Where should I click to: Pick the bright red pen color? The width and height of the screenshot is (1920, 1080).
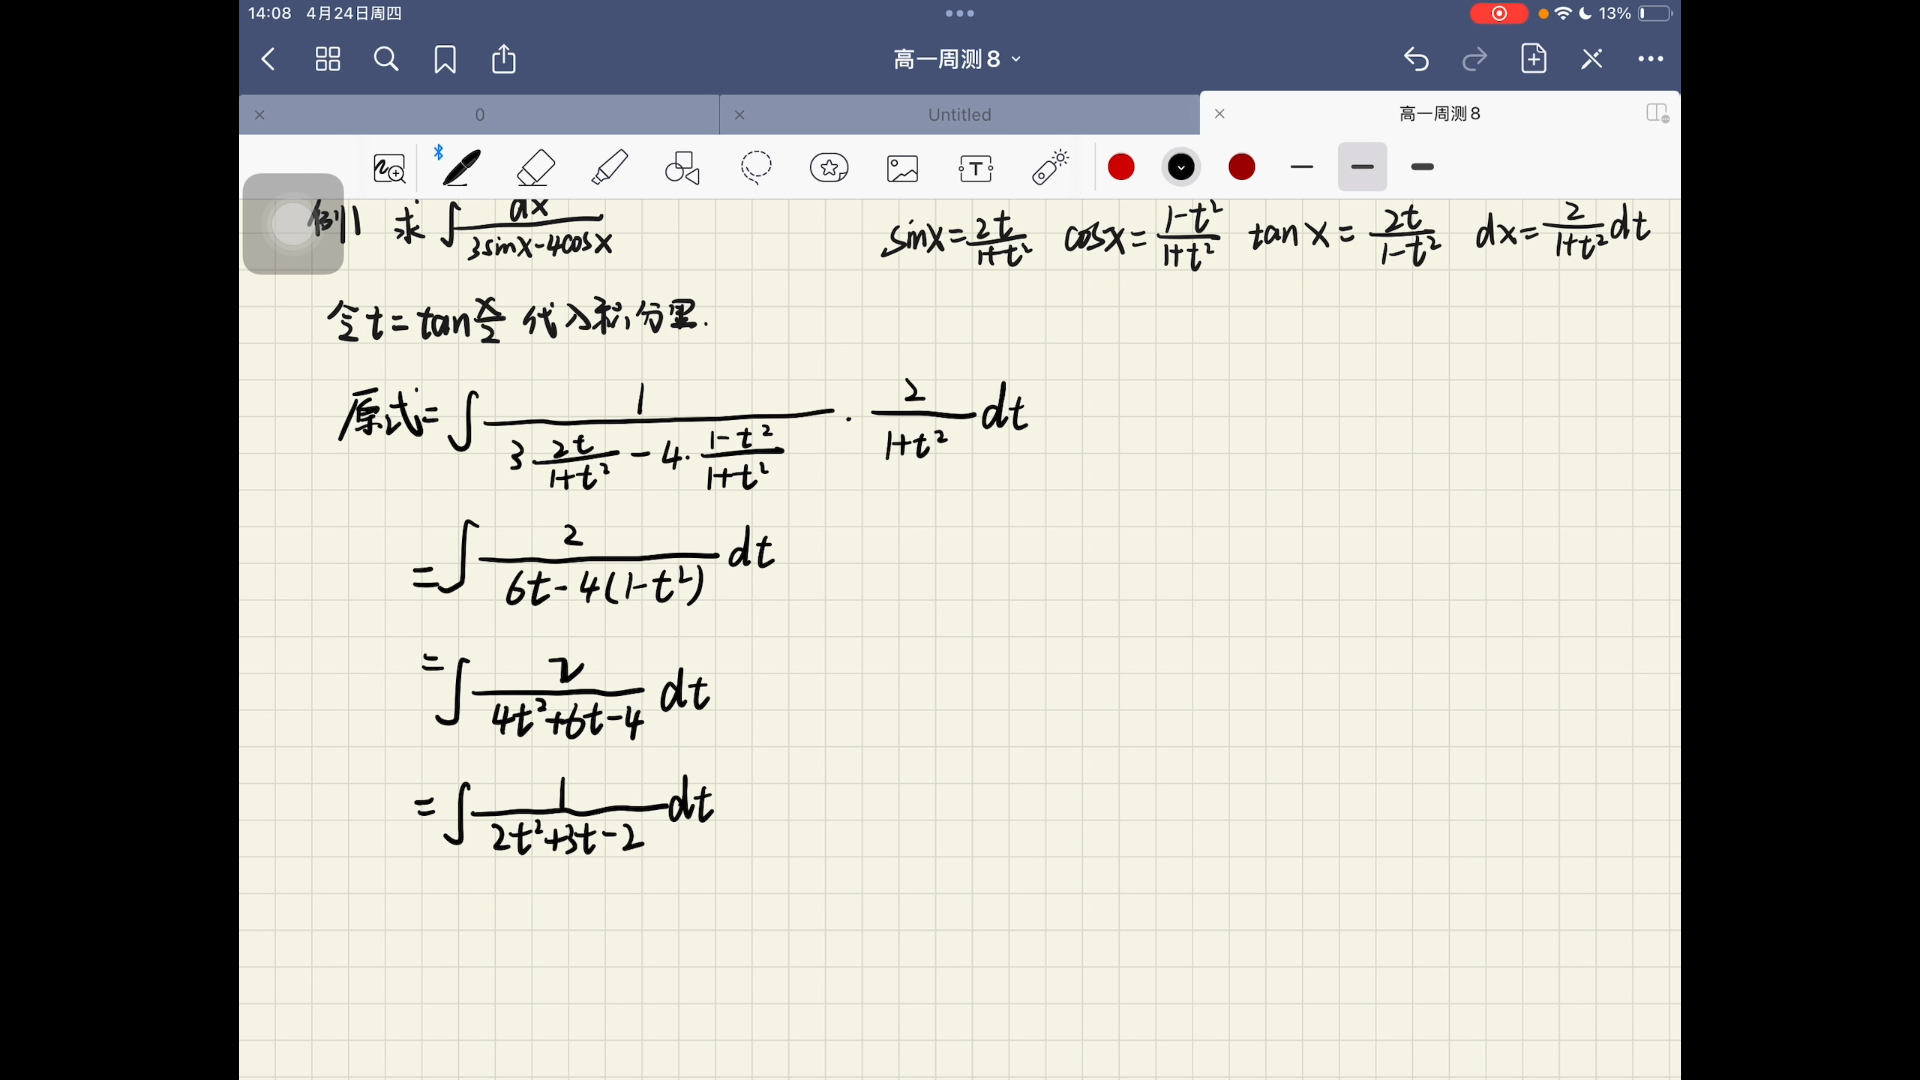1121,167
